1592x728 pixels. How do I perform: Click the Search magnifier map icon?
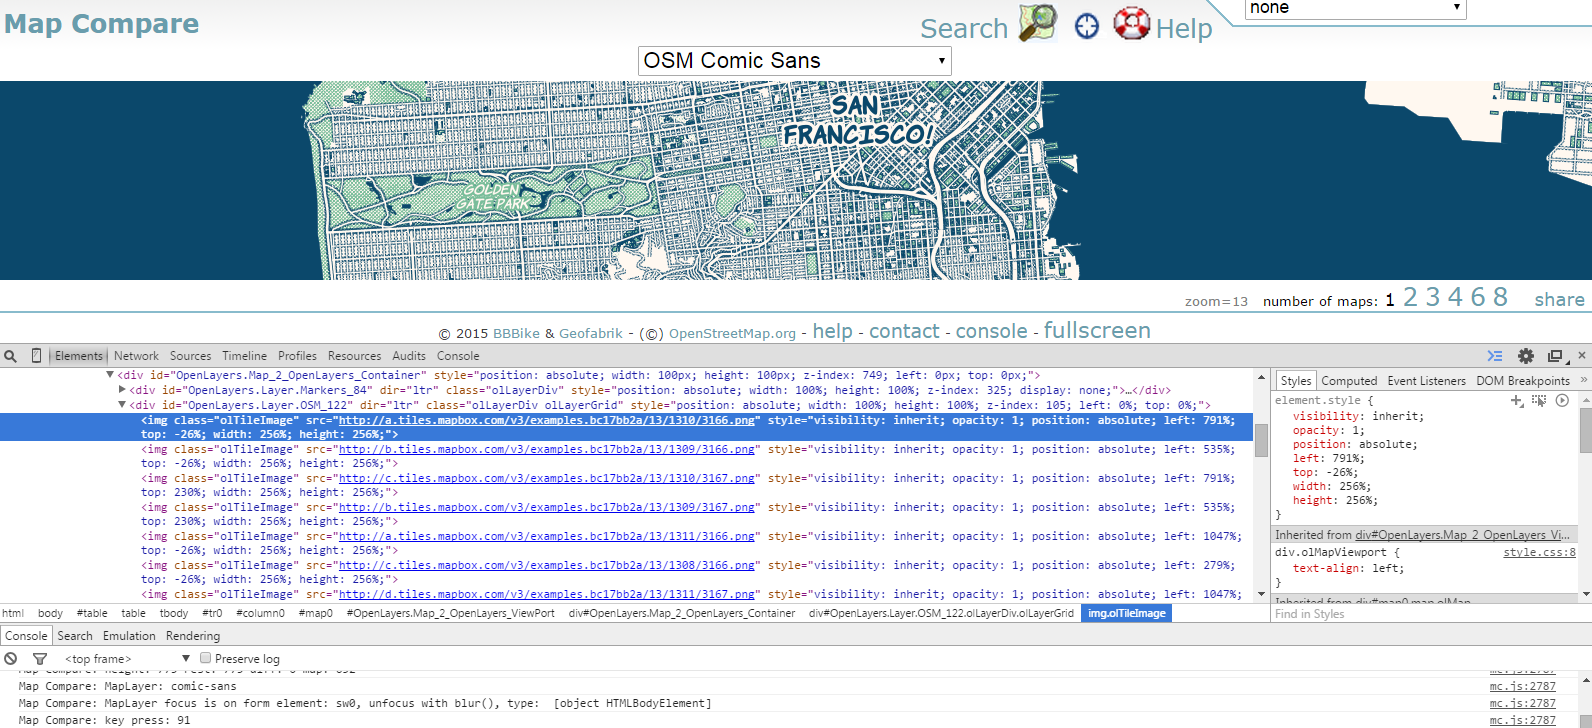(x=1037, y=23)
